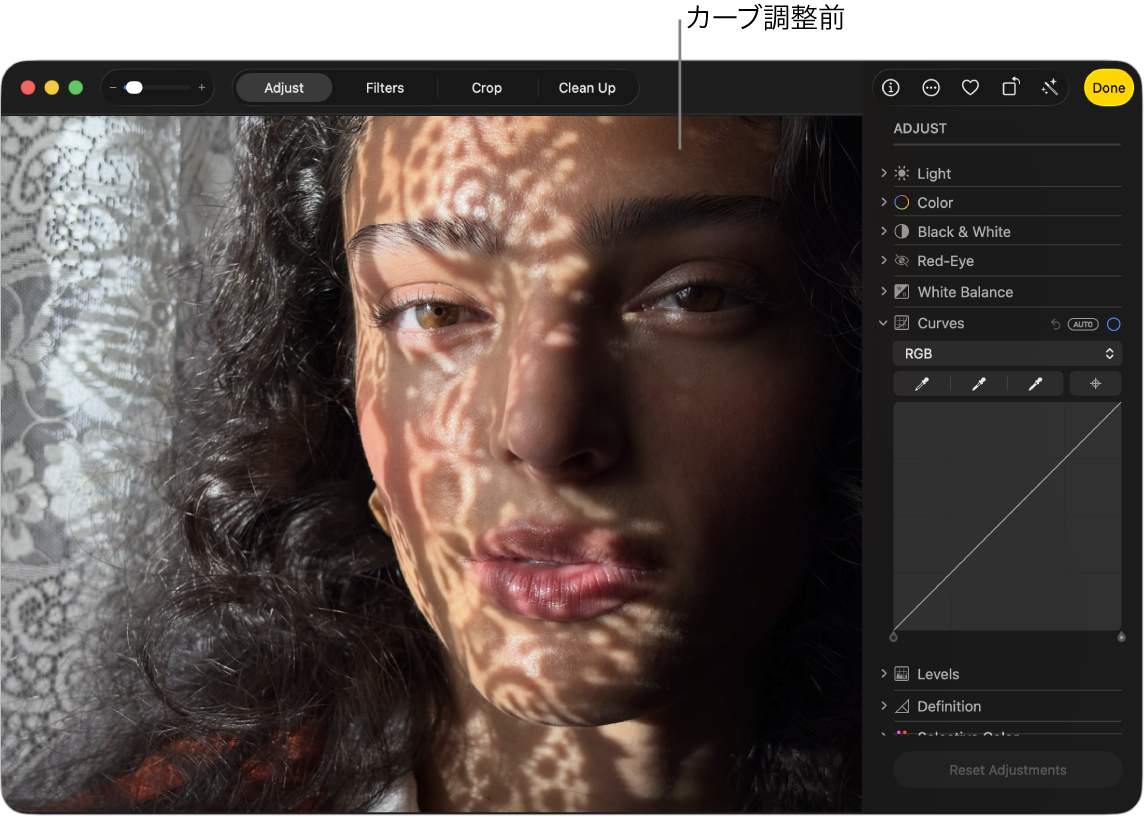Viewport: 1146px width, 817px height.
Task: Open the photo Info panel icon
Action: (x=891, y=88)
